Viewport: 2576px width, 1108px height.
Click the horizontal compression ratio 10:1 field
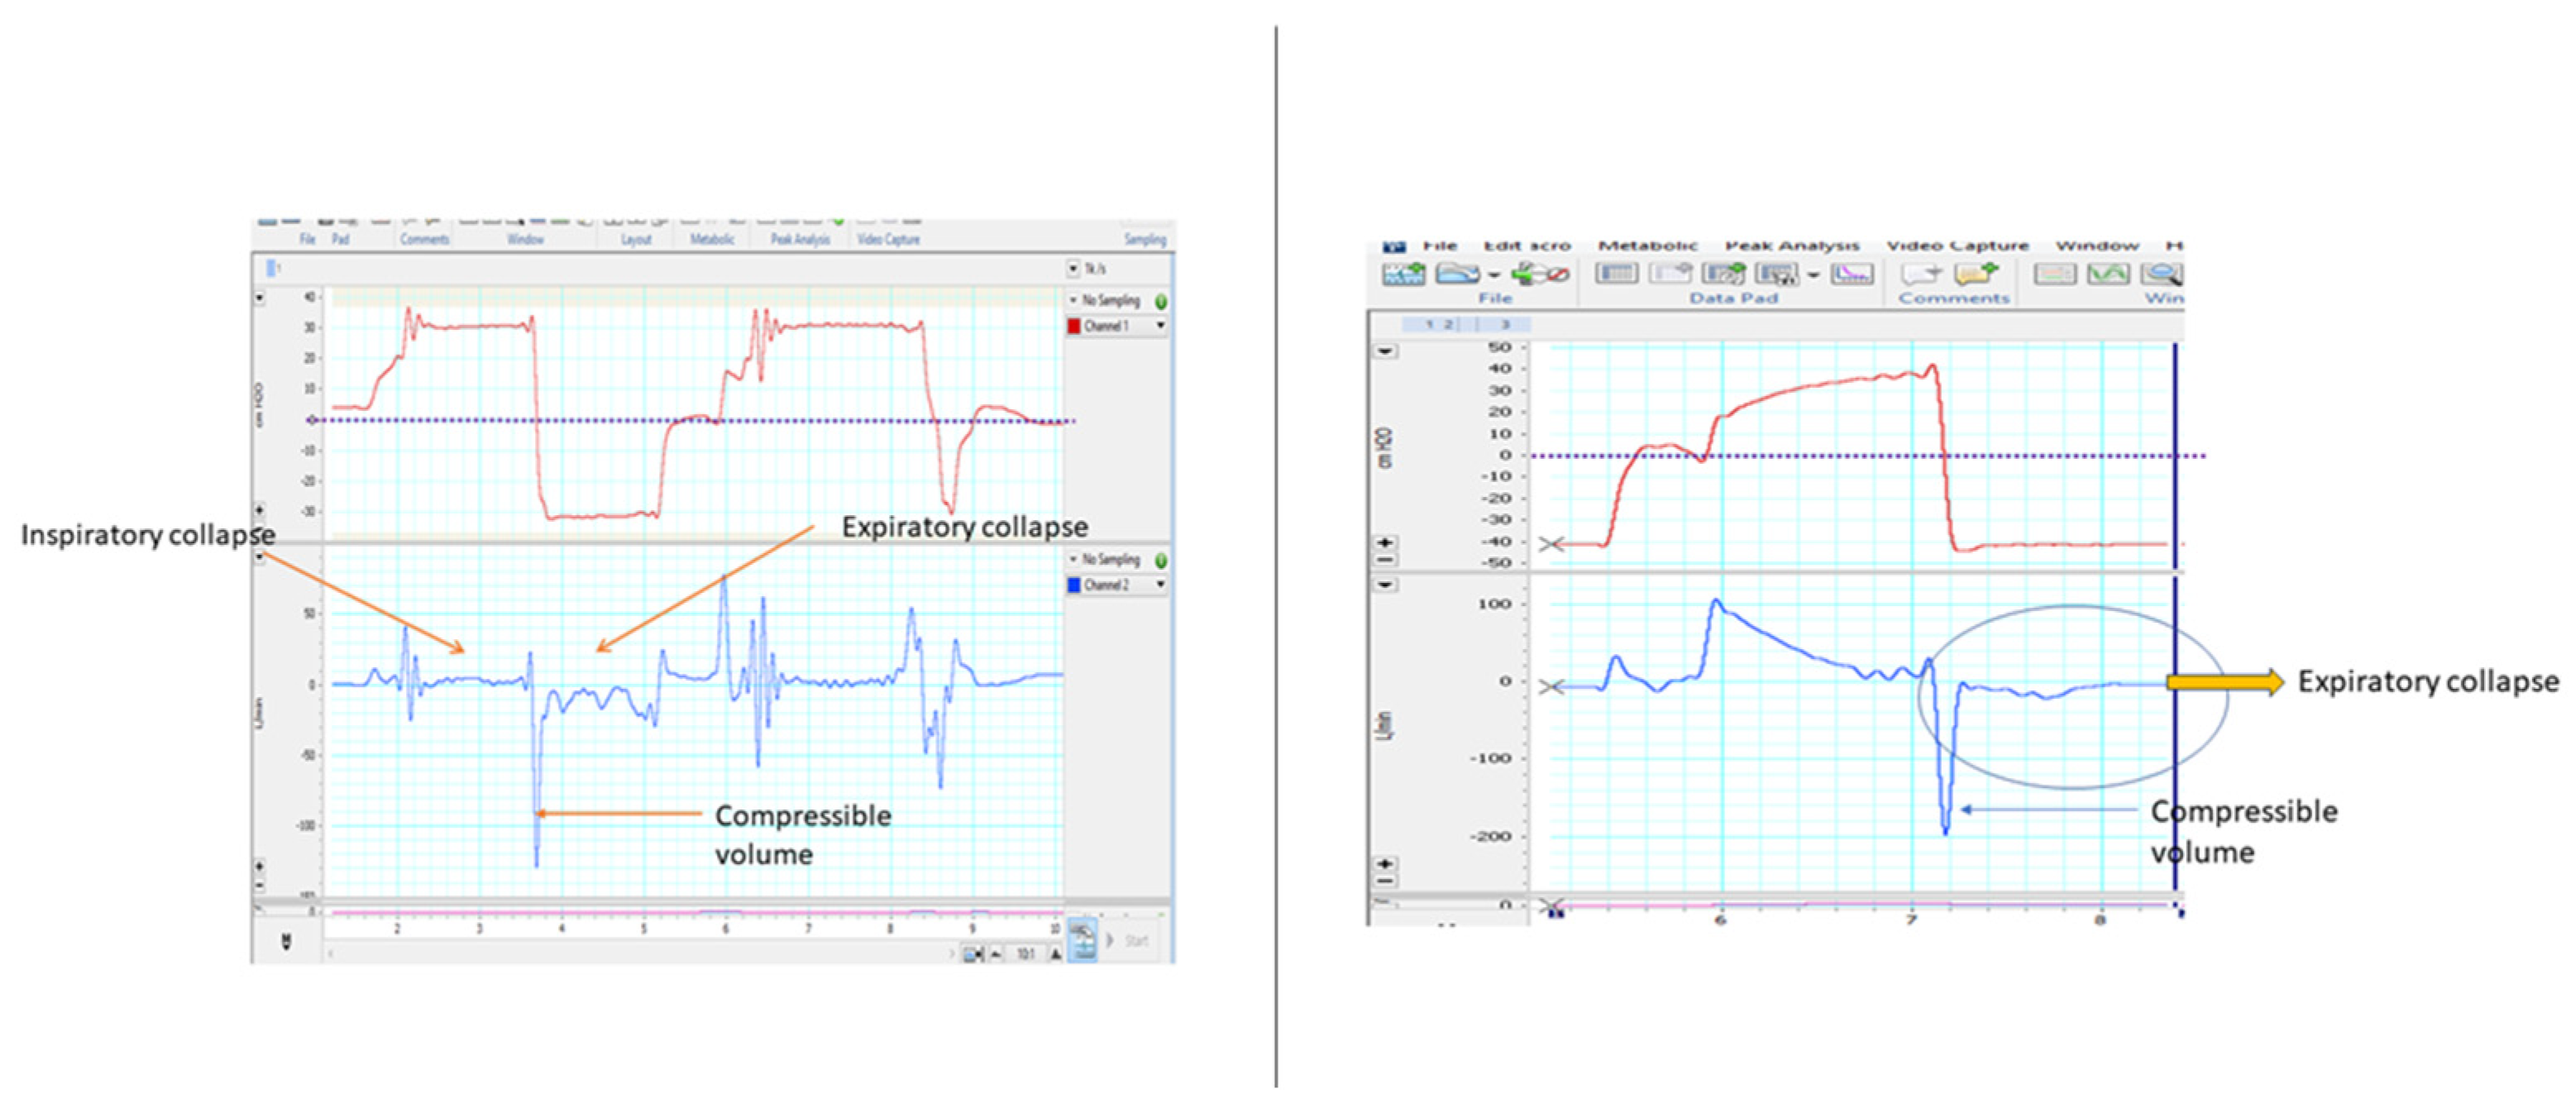[x=1025, y=954]
